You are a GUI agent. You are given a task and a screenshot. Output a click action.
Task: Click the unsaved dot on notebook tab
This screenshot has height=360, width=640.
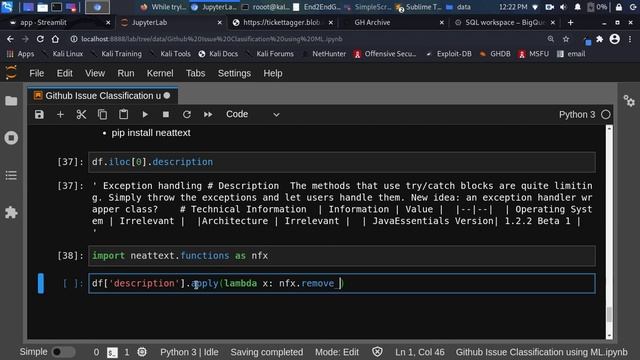(x=167, y=96)
